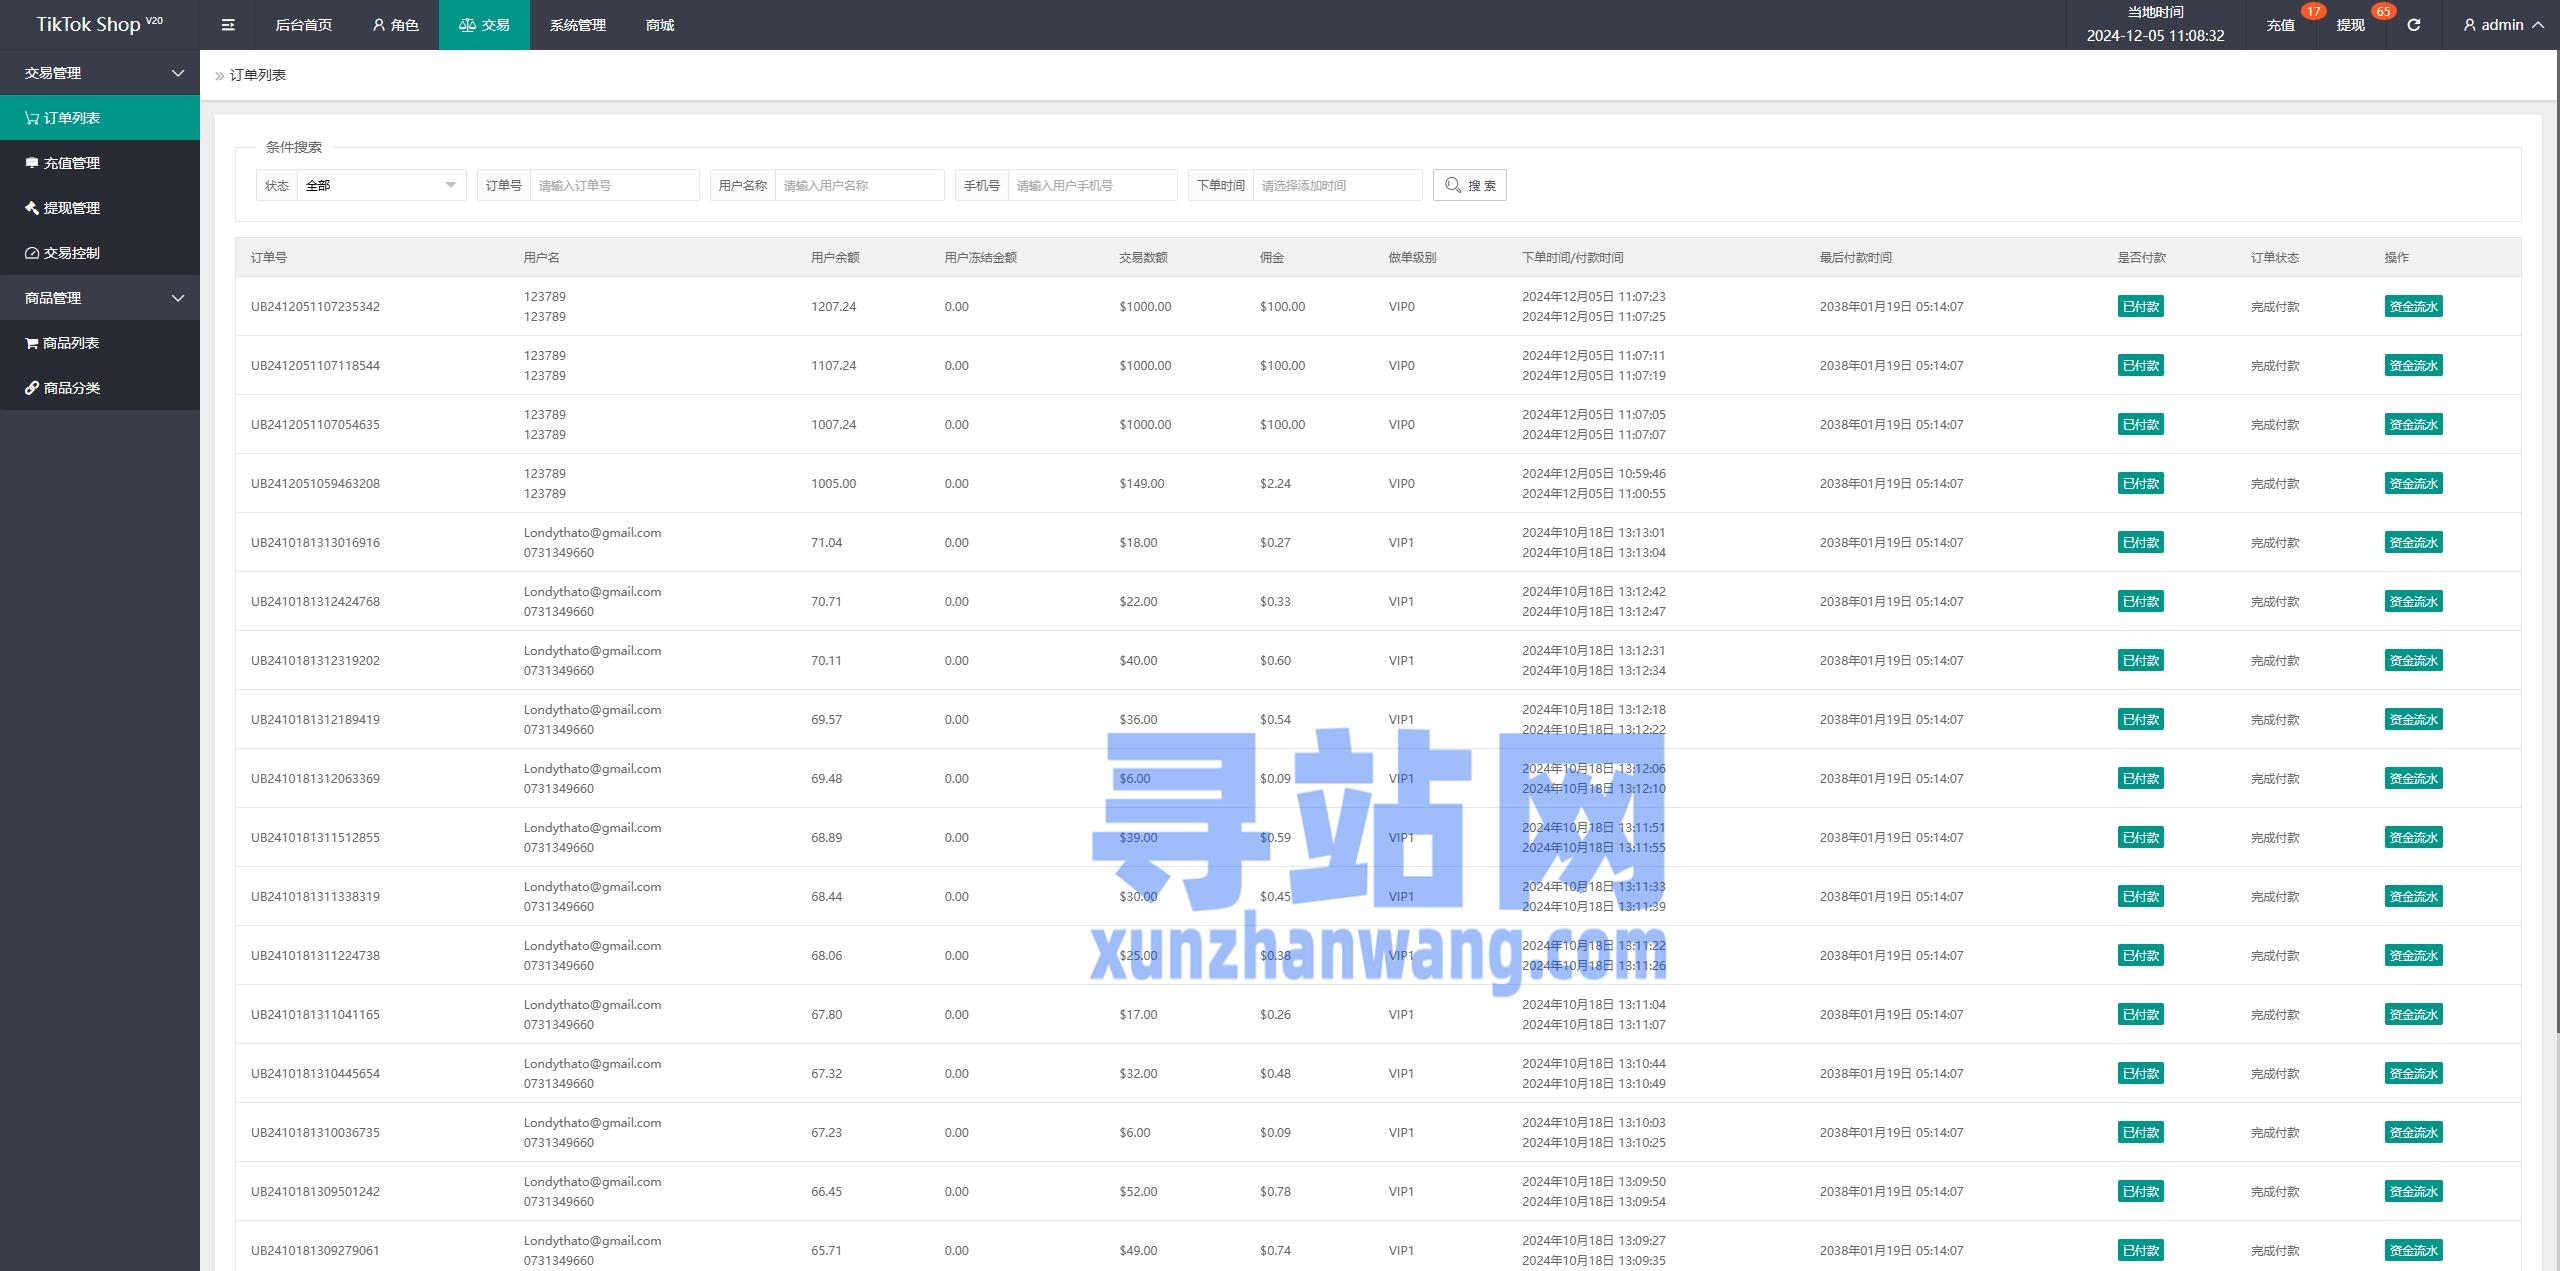The image size is (2560, 1271).
Task: Go to the 后台首页 top menu
Action: (x=303, y=25)
